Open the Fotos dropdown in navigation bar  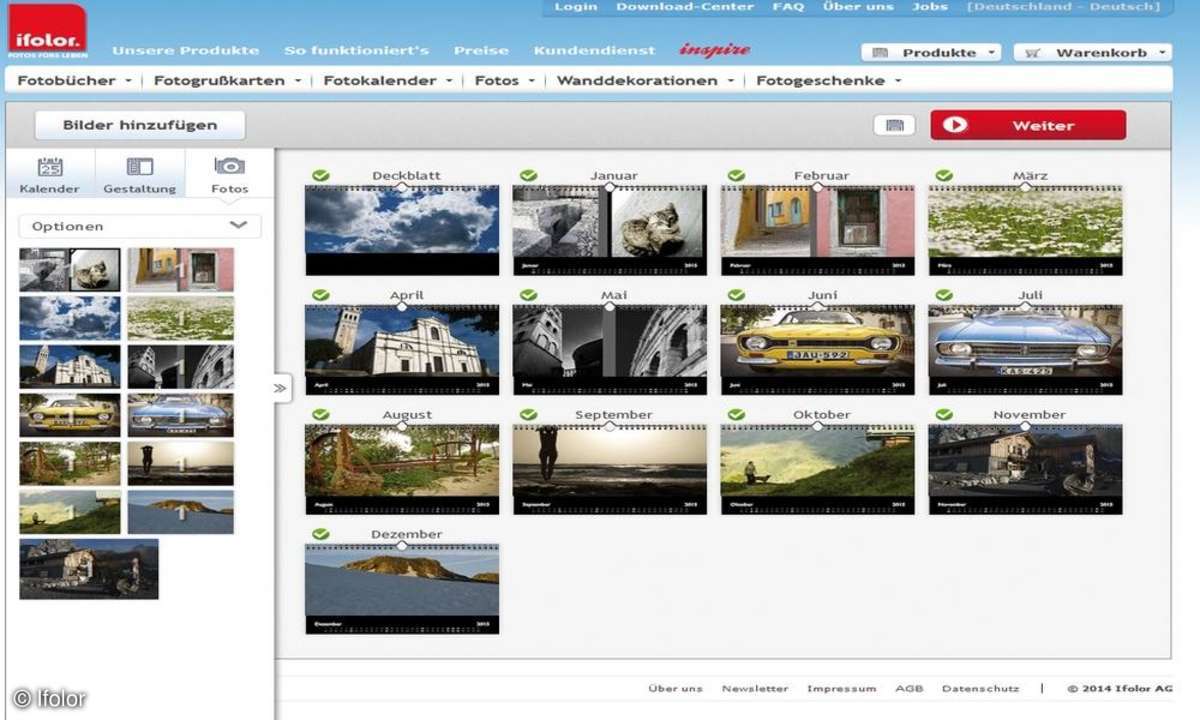click(505, 80)
